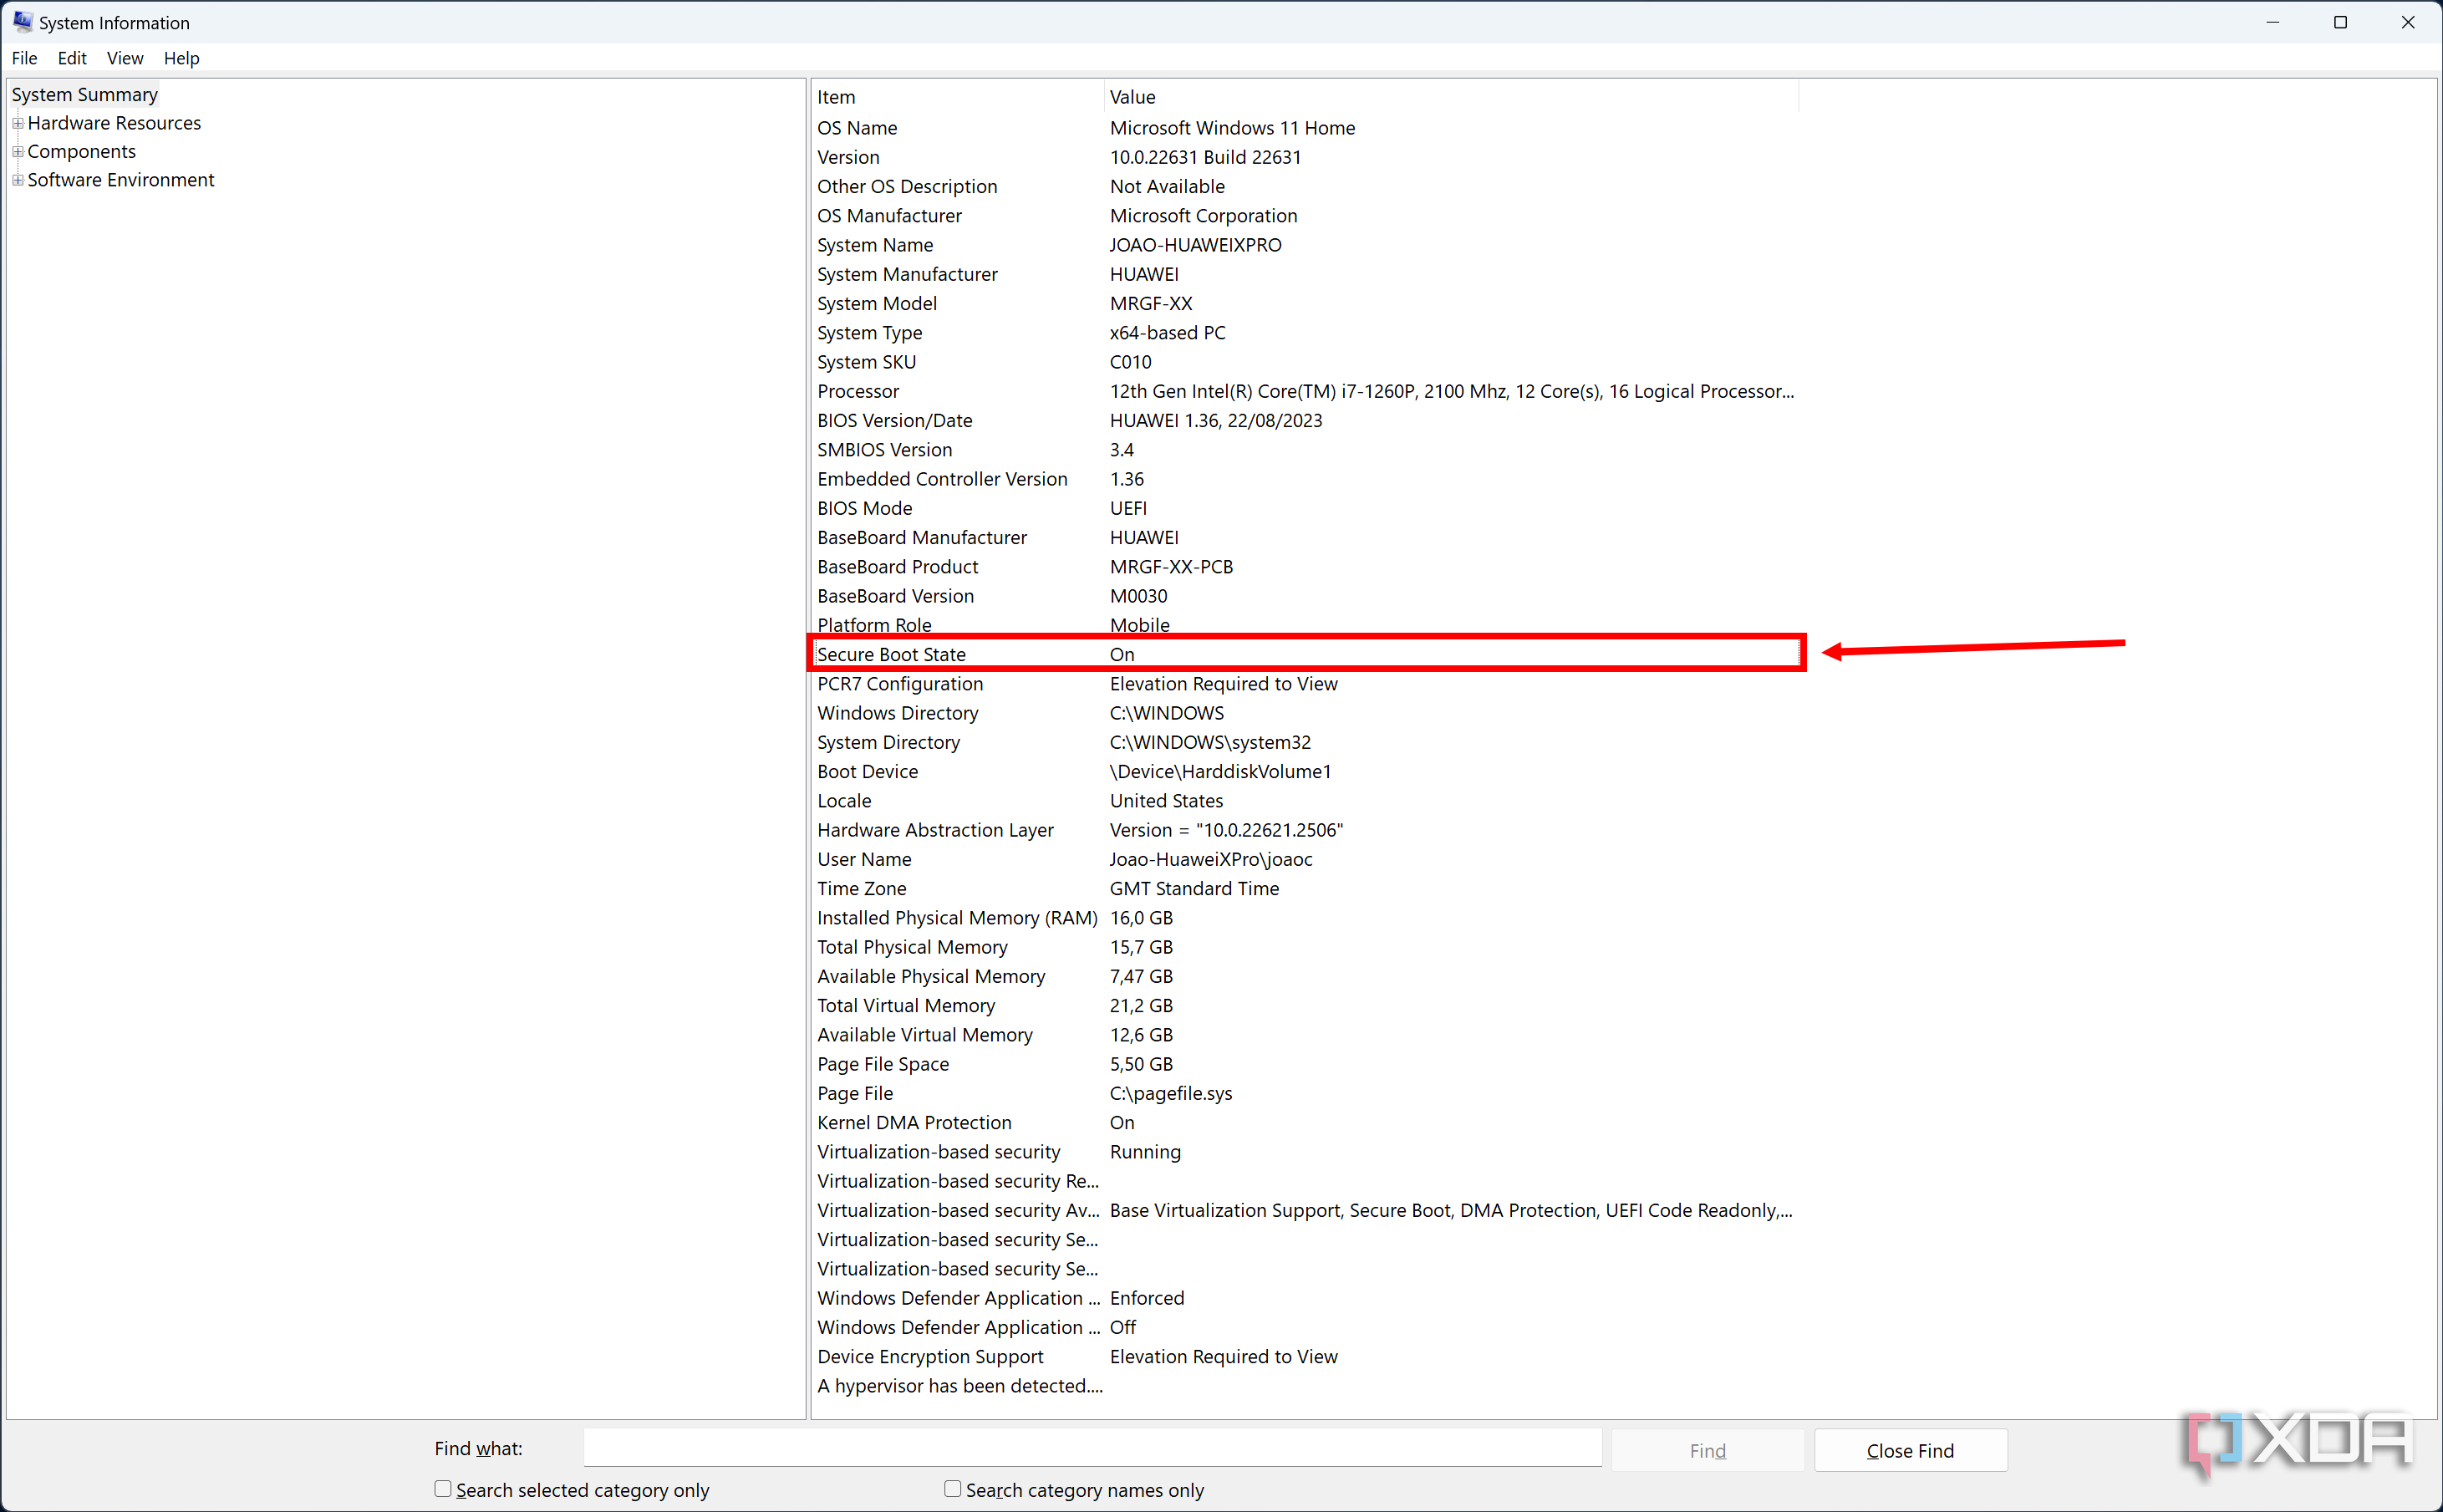Select the Locale row
2443x1512 pixels.
pos(1305,801)
